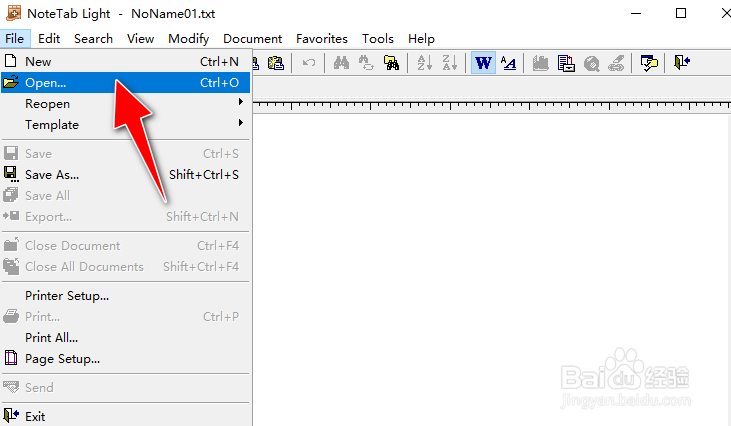Expand the Template submenu
731x426 pixels.
(125, 124)
